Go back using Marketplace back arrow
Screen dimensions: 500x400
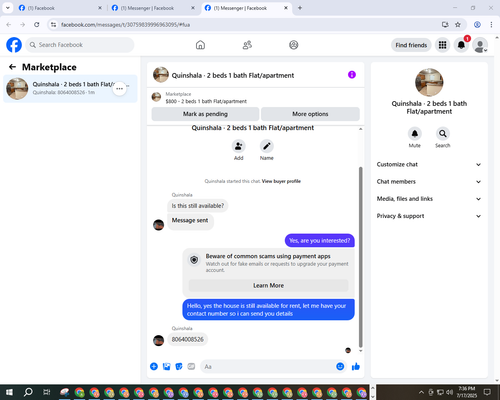12,67
